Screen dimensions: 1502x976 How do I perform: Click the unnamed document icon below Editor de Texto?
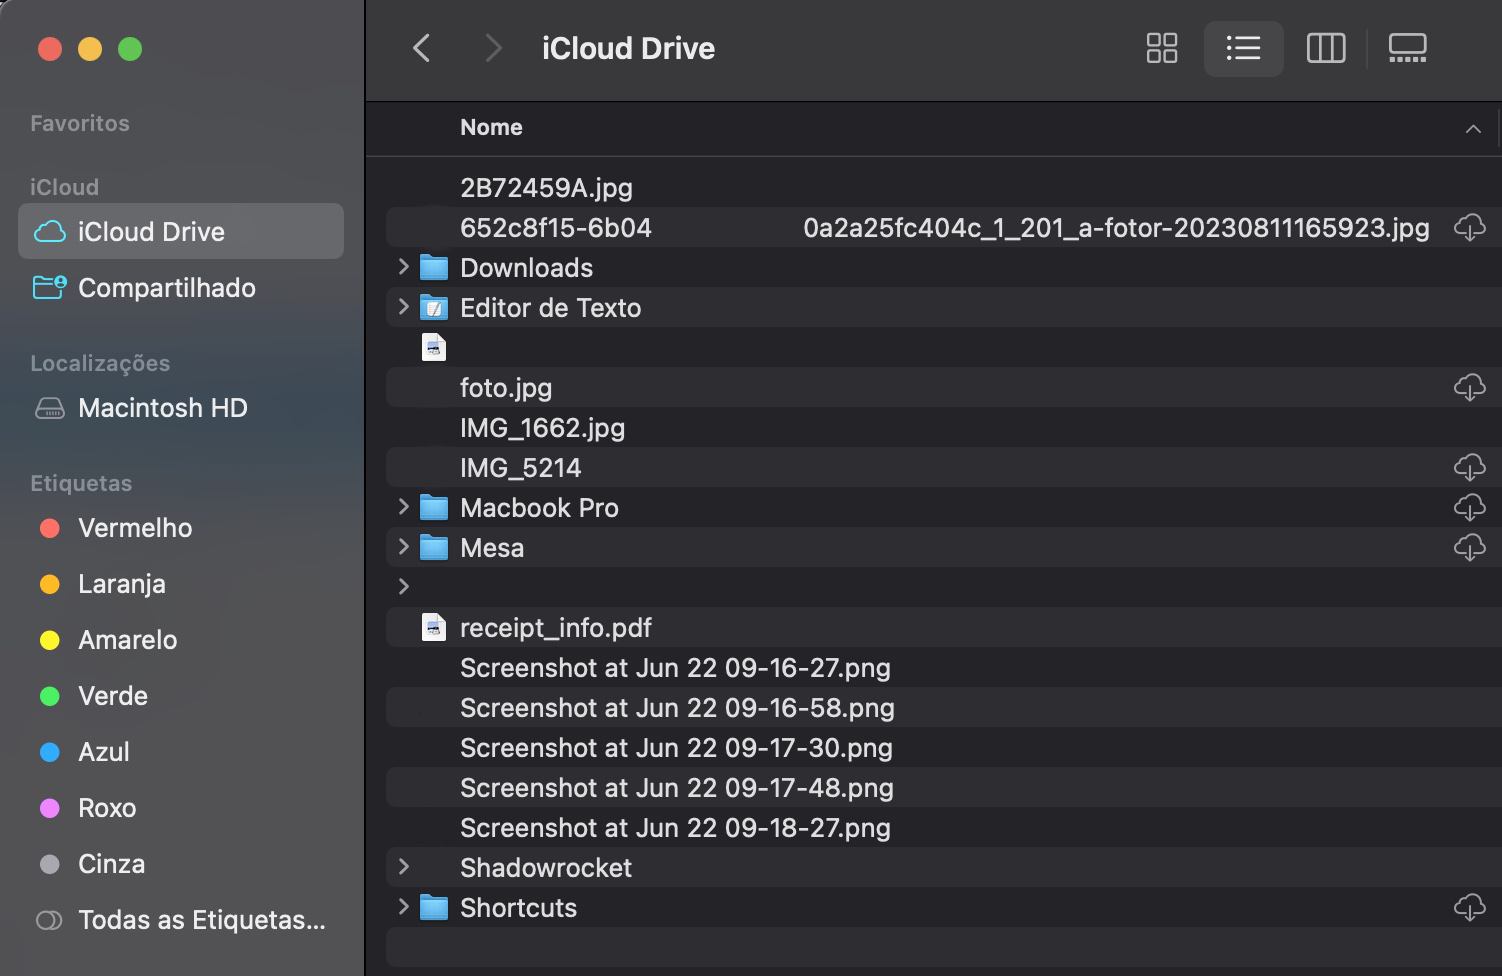pyautogui.click(x=434, y=348)
